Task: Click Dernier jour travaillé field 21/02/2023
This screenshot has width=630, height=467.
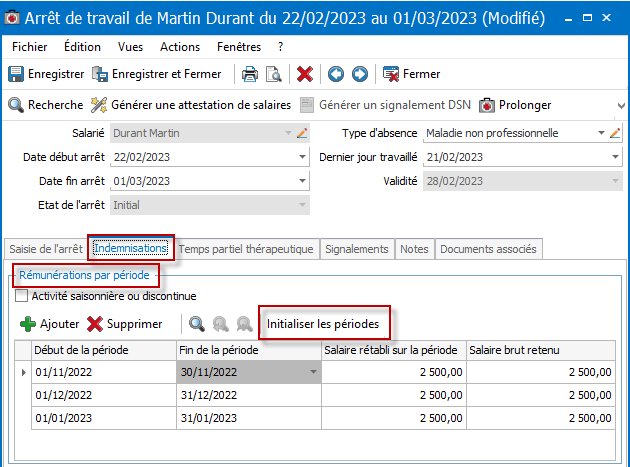Action: click(x=522, y=157)
